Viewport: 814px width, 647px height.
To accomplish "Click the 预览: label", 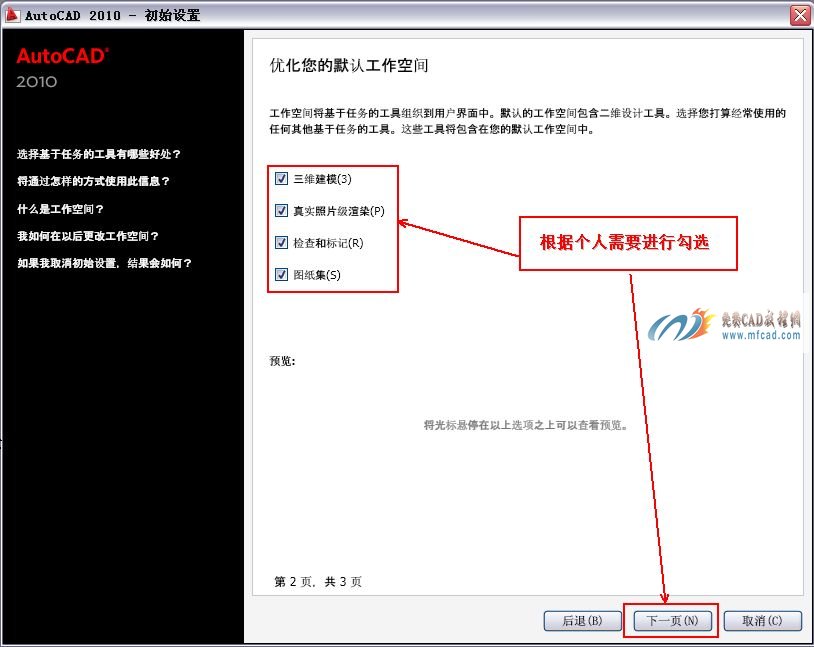I will tap(282, 361).
